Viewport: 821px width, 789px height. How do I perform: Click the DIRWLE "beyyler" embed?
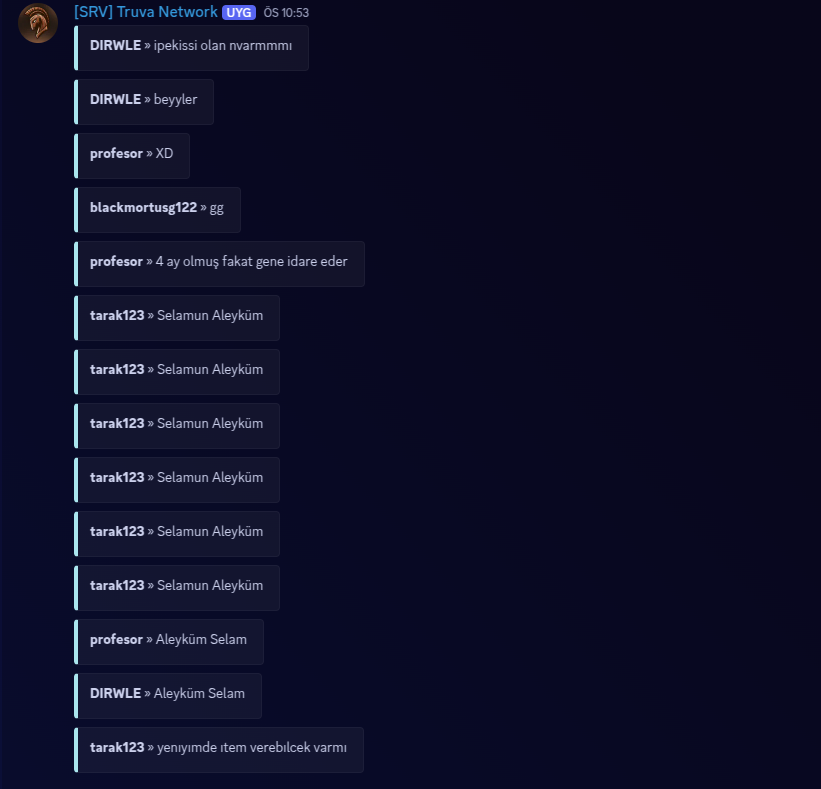tap(145, 101)
